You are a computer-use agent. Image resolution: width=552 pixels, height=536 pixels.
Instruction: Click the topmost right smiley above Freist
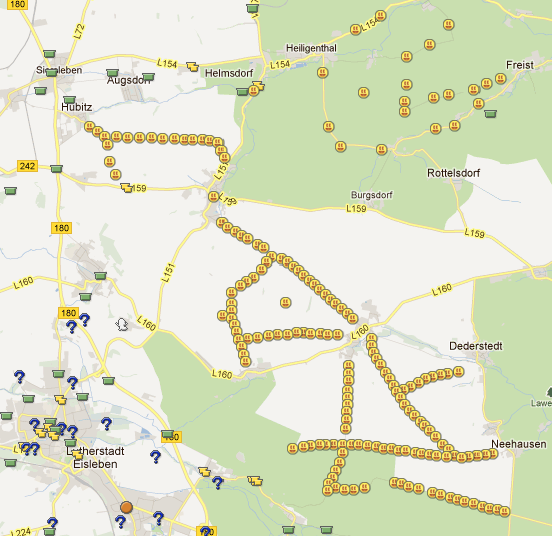pos(448,25)
